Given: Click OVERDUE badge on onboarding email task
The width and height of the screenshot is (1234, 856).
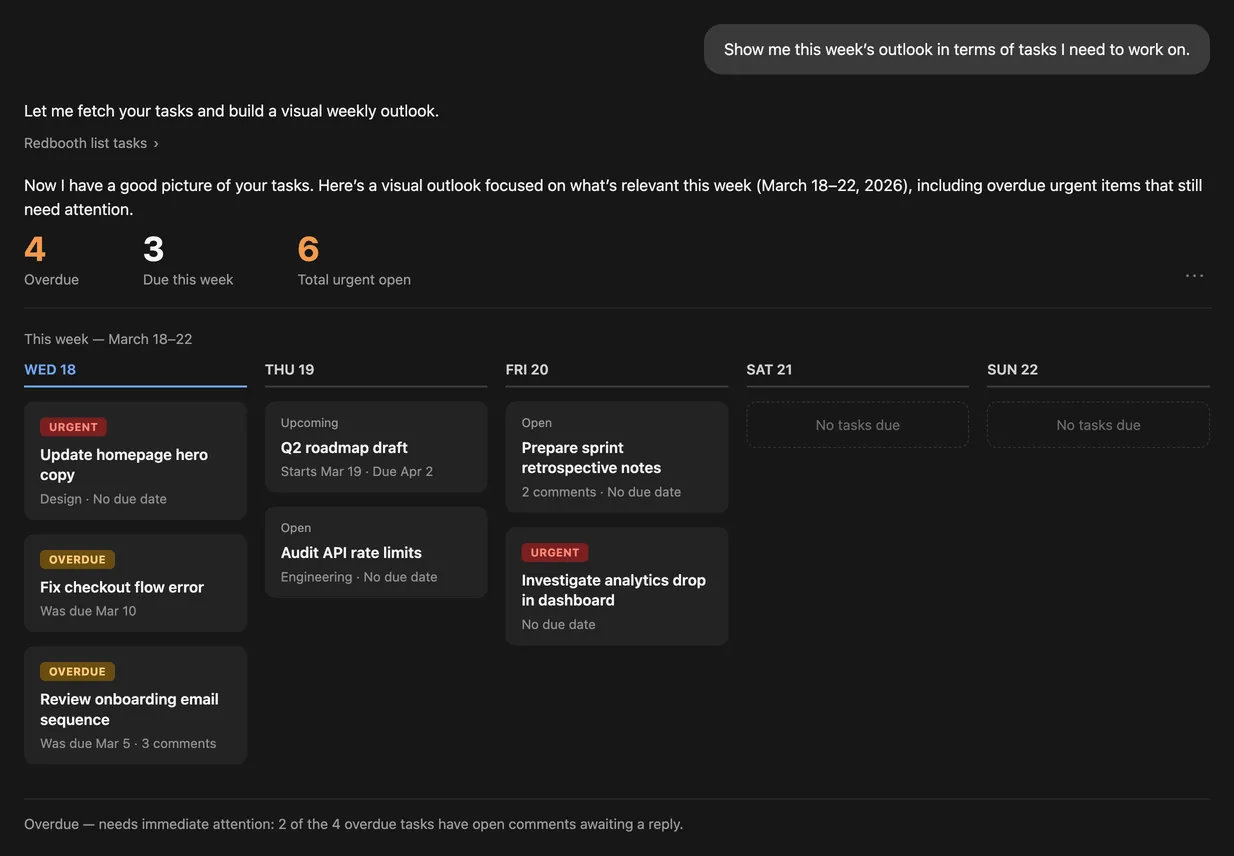Looking at the screenshot, I should click(77, 671).
